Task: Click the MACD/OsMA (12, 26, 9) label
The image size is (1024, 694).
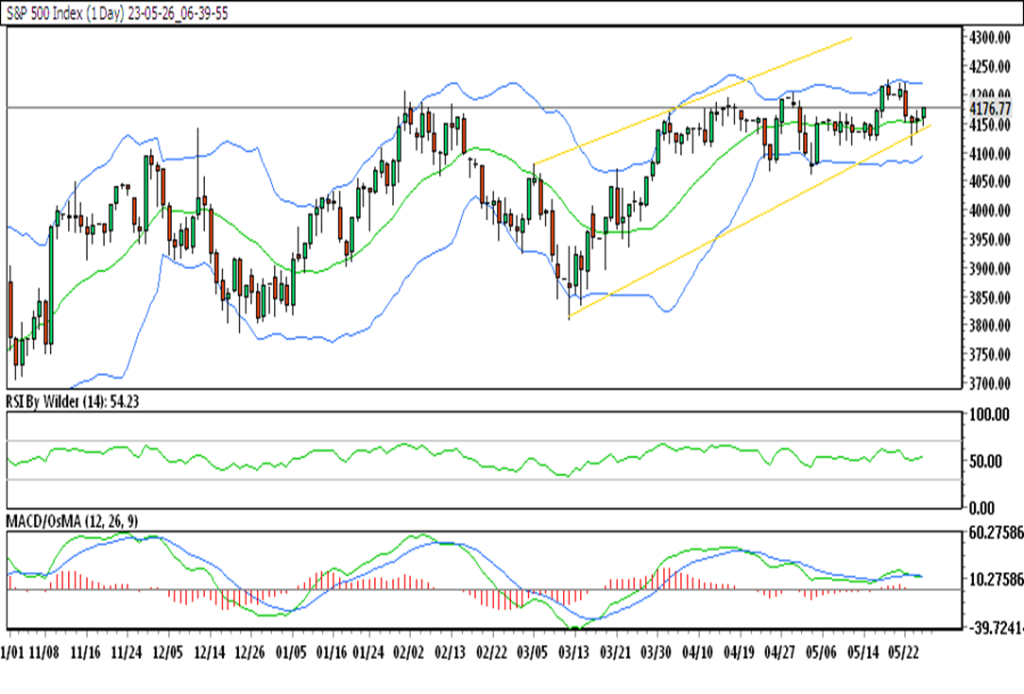Action: pyautogui.click(x=72, y=521)
